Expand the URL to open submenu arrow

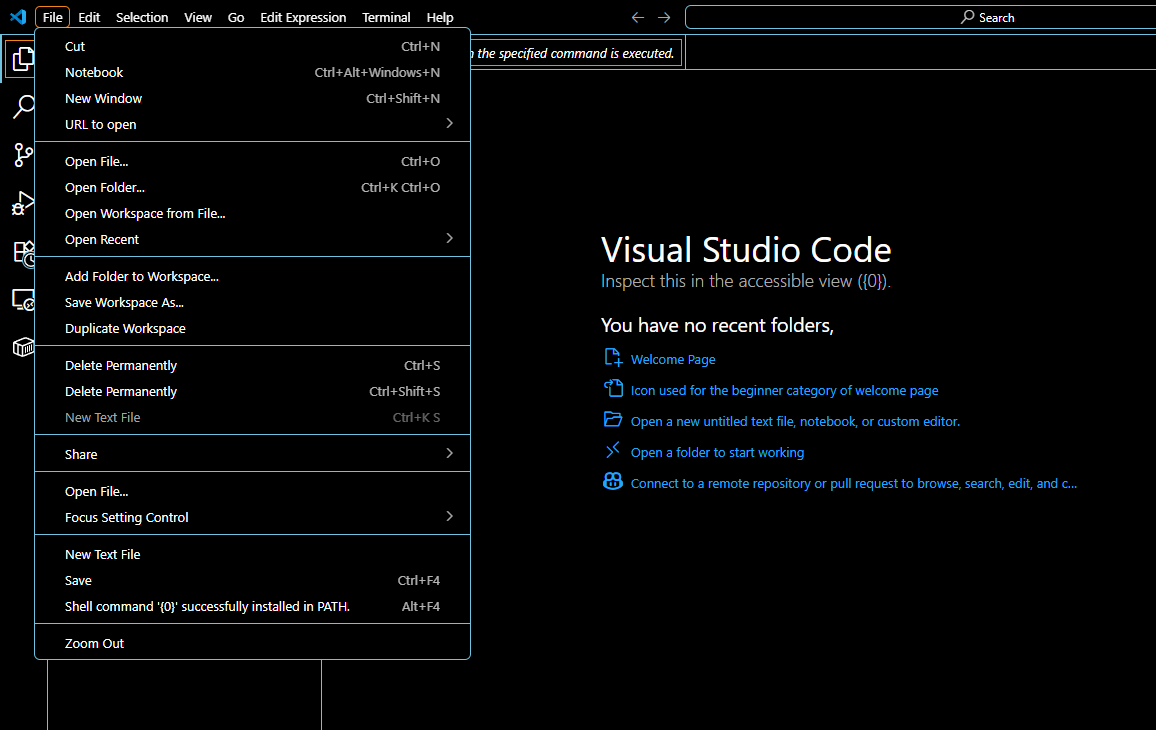450,123
